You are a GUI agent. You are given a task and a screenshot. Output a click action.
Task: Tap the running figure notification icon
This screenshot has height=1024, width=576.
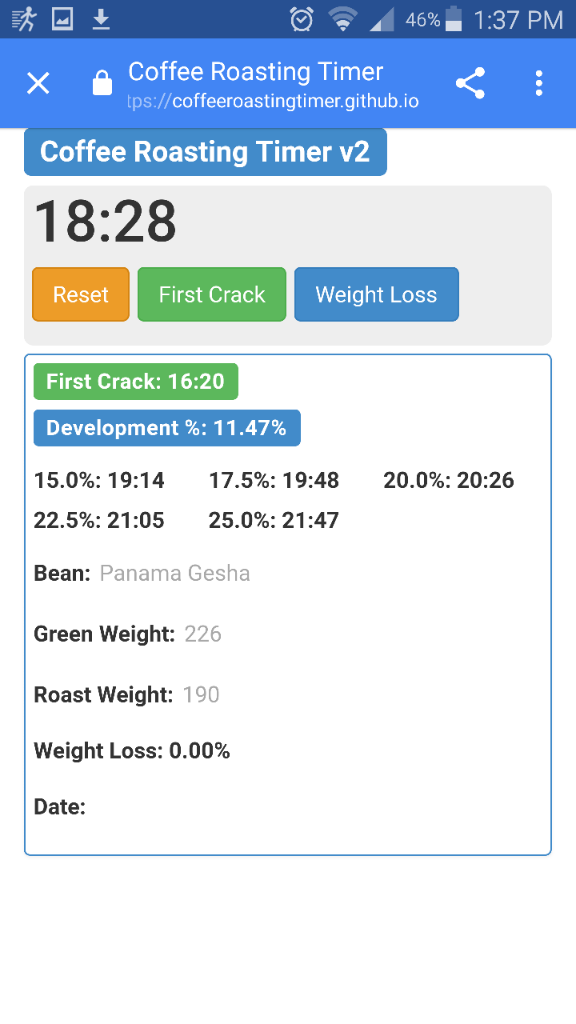click(25, 20)
